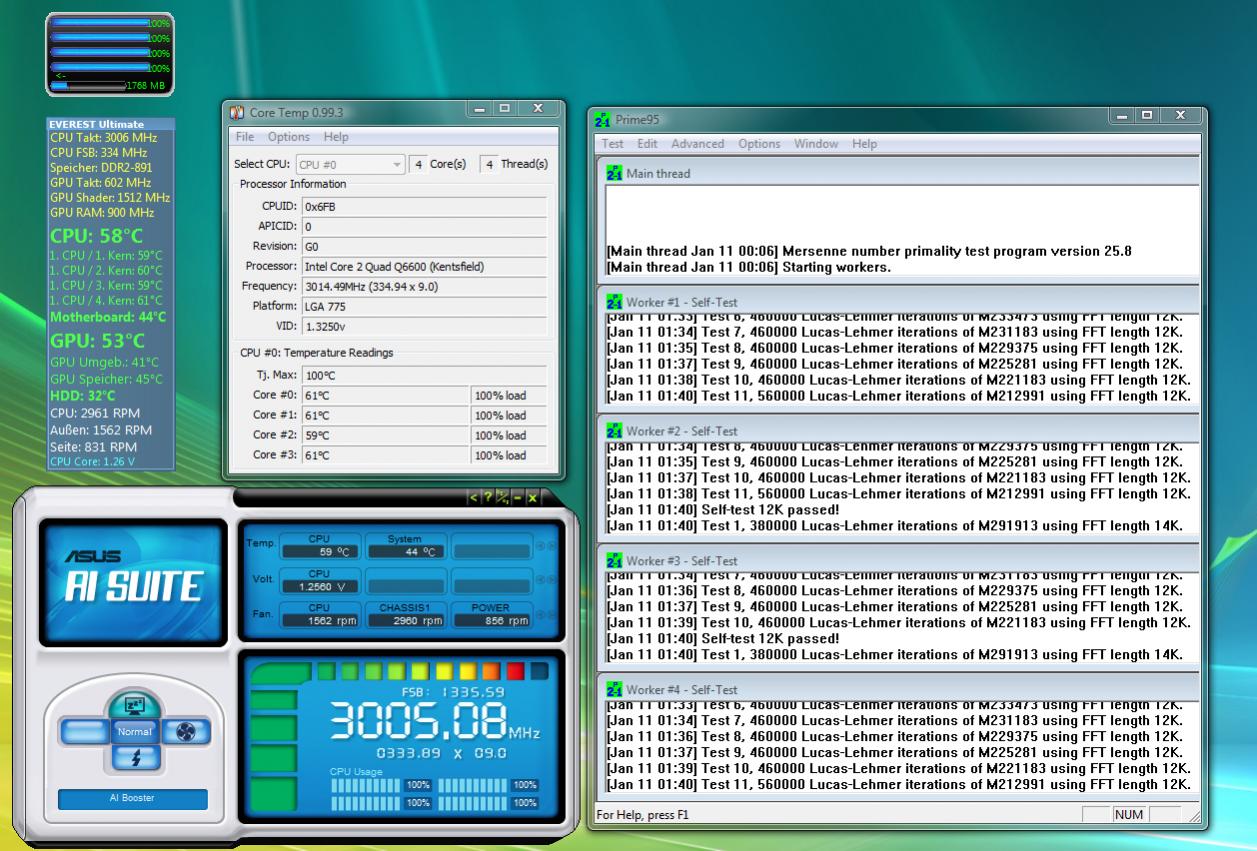Click the Main thread sub-window title bar
The width and height of the screenshot is (1257, 851).
click(898, 173)
